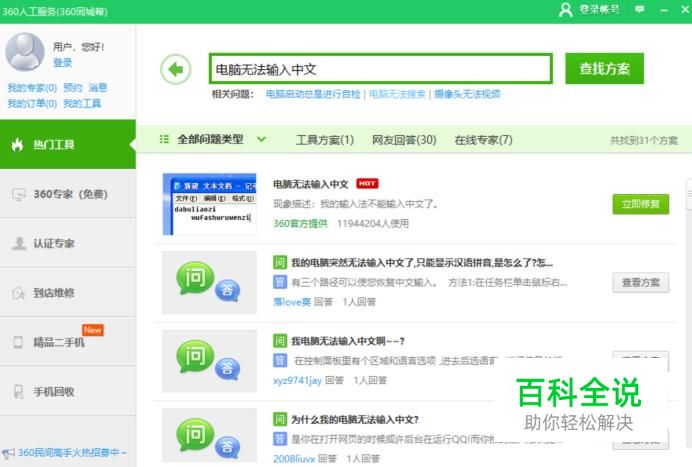692x467 pixels.
Task: Open the feedback message icon in title bar
Action: pos(639,9)
